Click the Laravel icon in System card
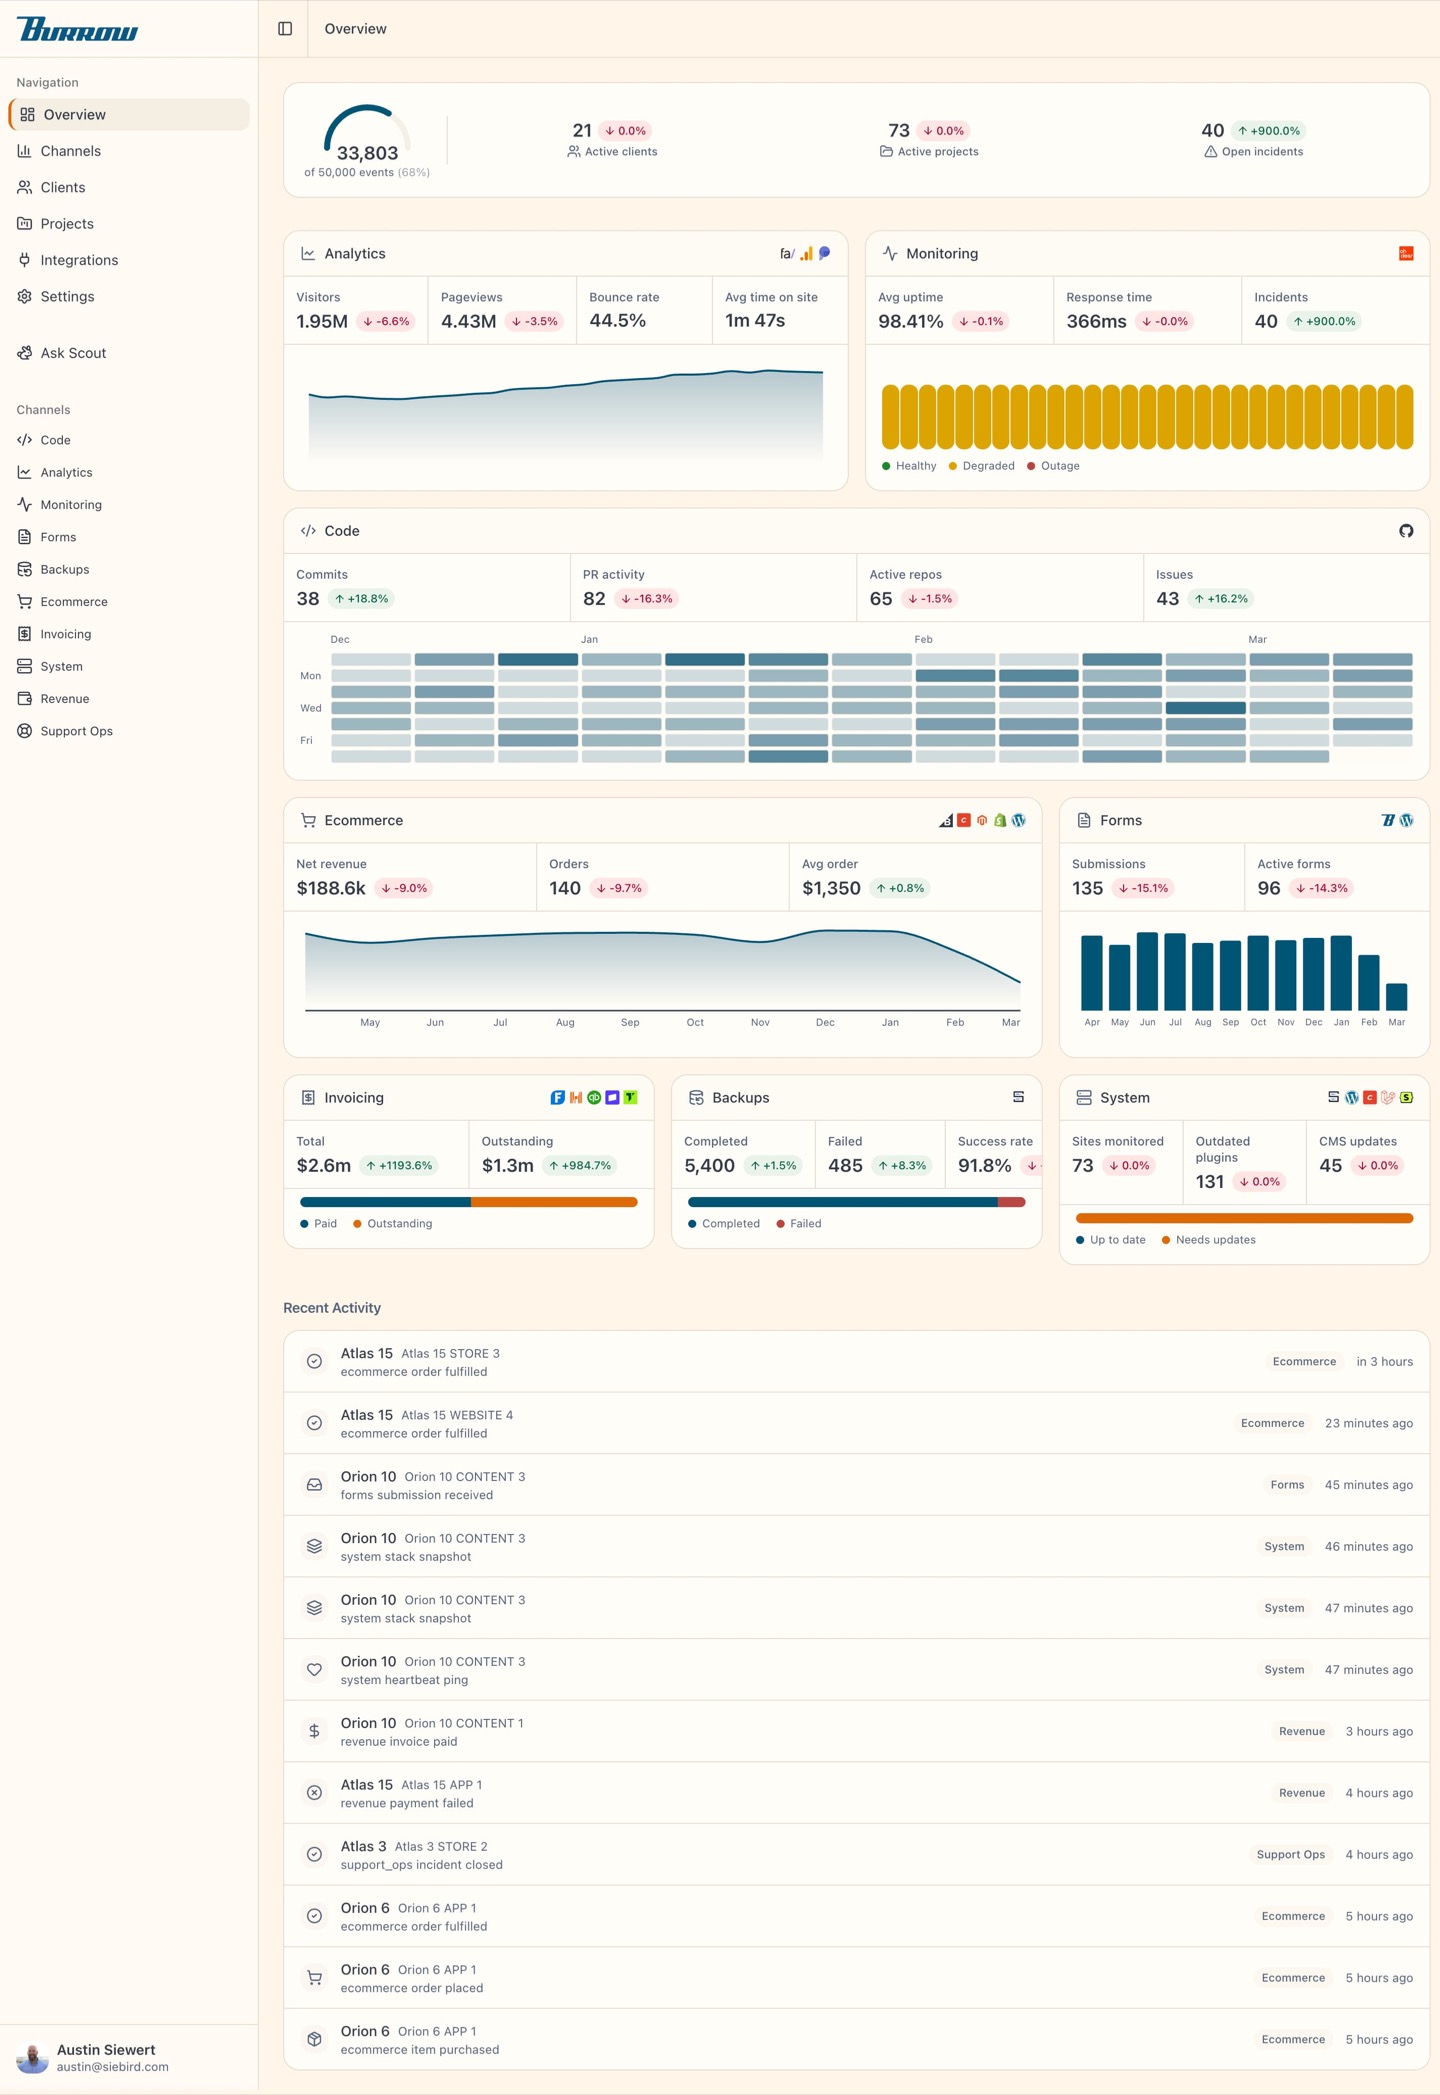 (x=1388, y=1097)
